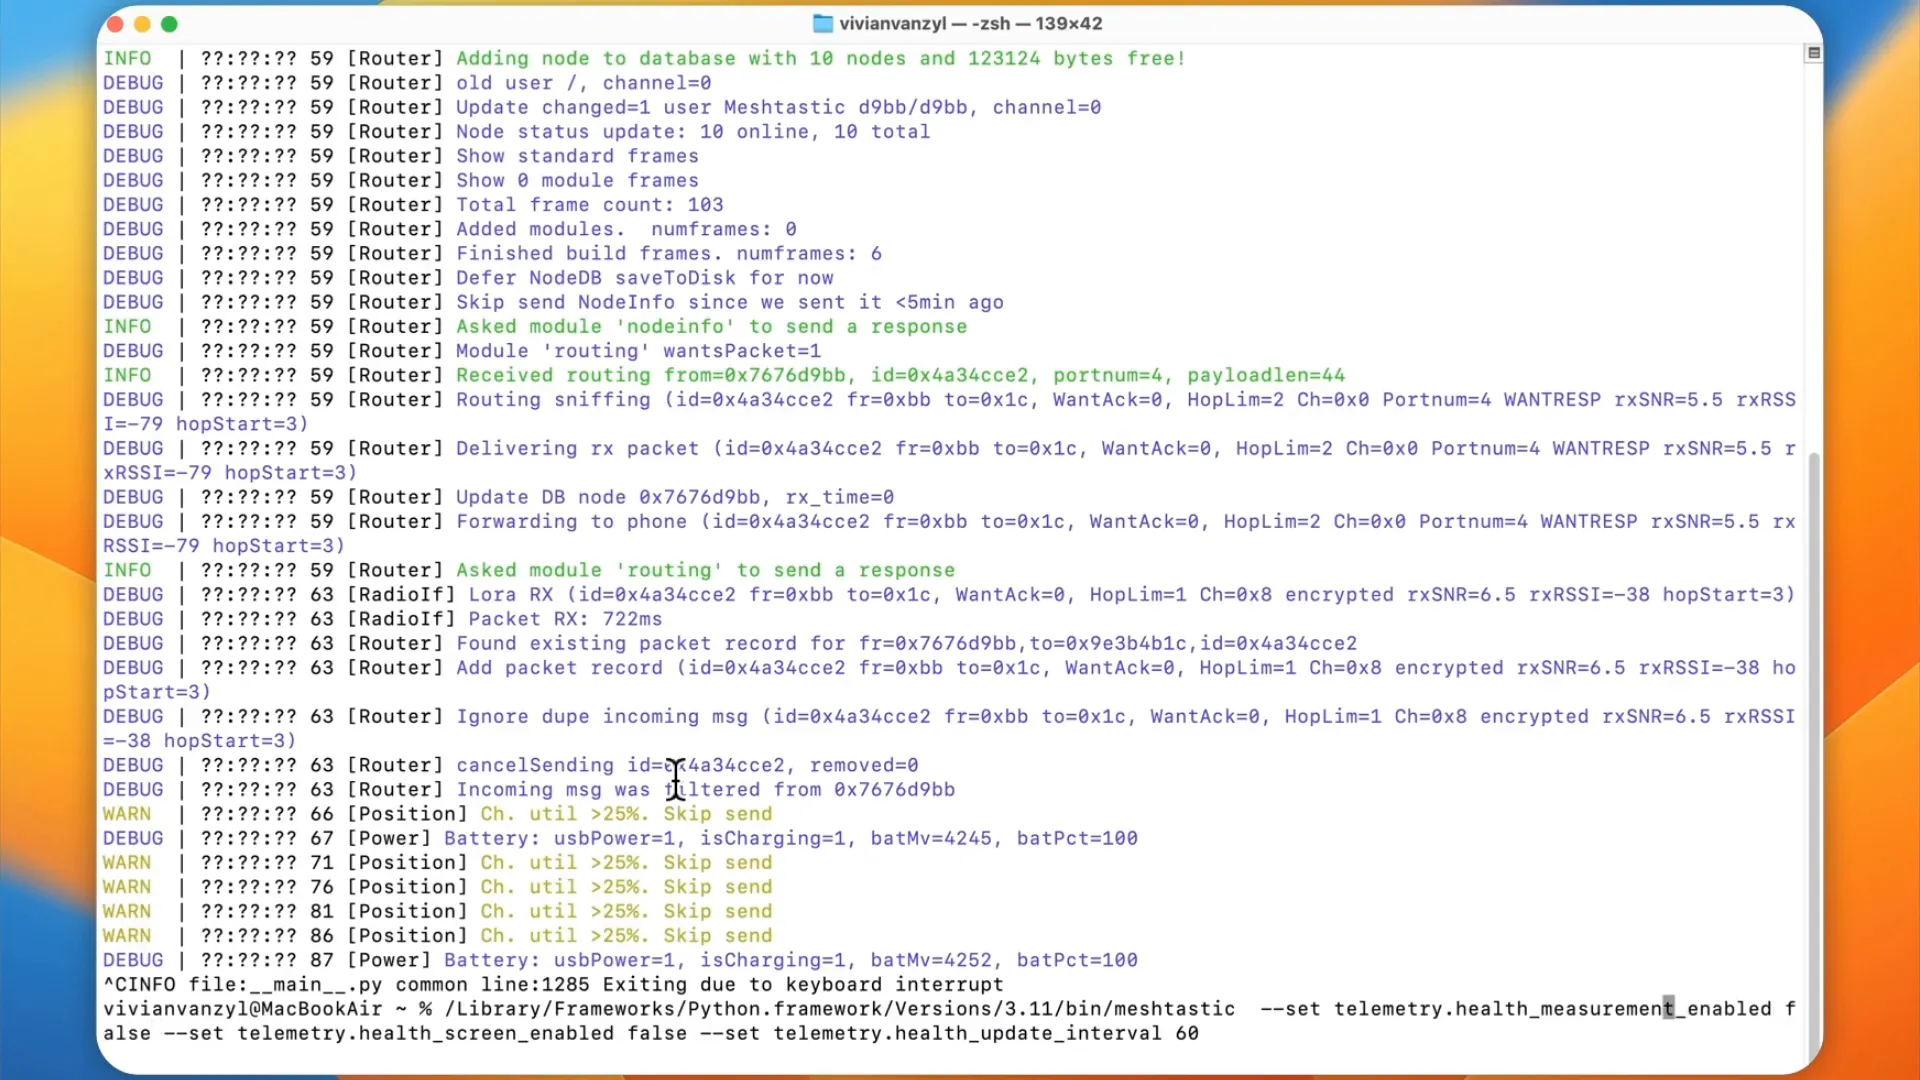Click 'Incoming msg was filtered from 0x7676d9bb'

point(706,790)
